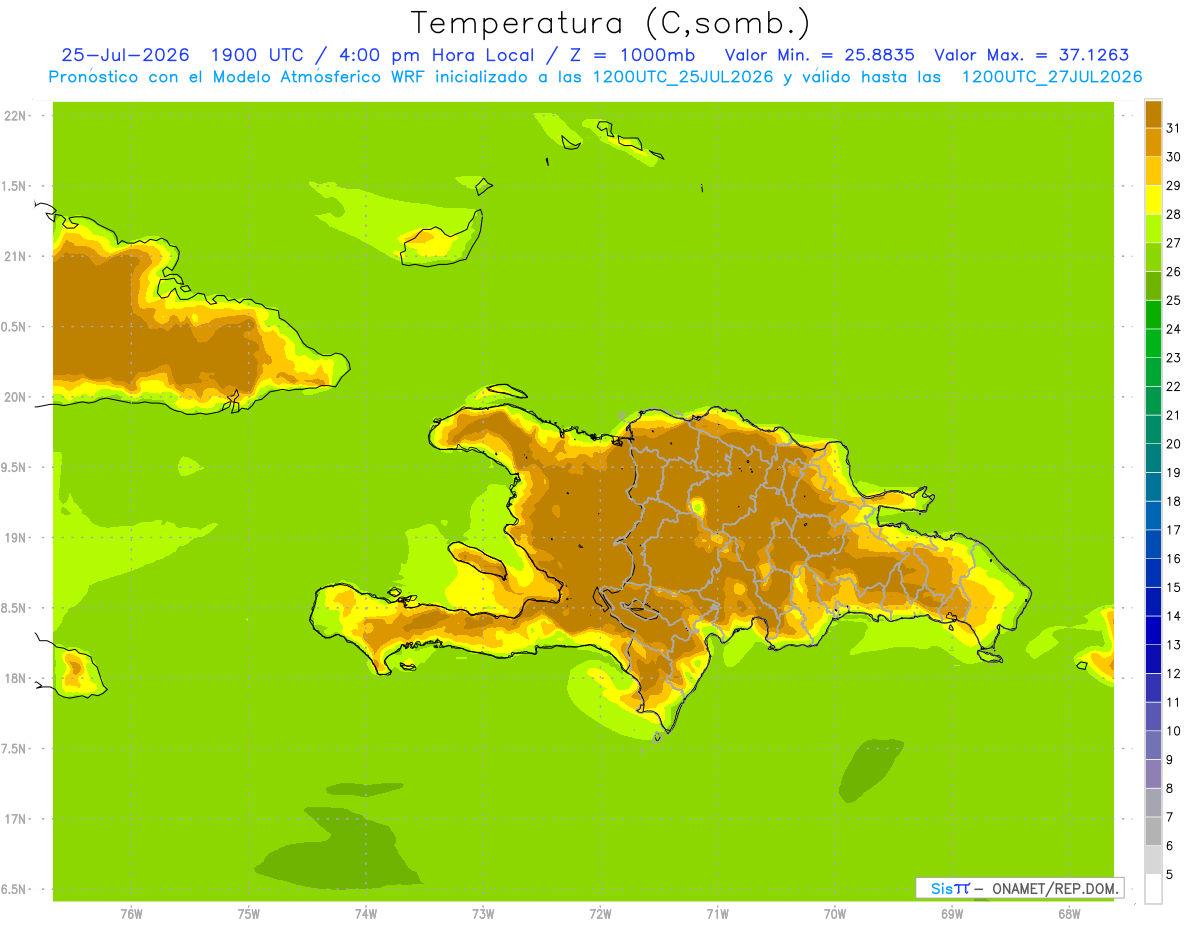Click the '72W' longitude label
Screen dimensions: 1200x927
[600, 914]
